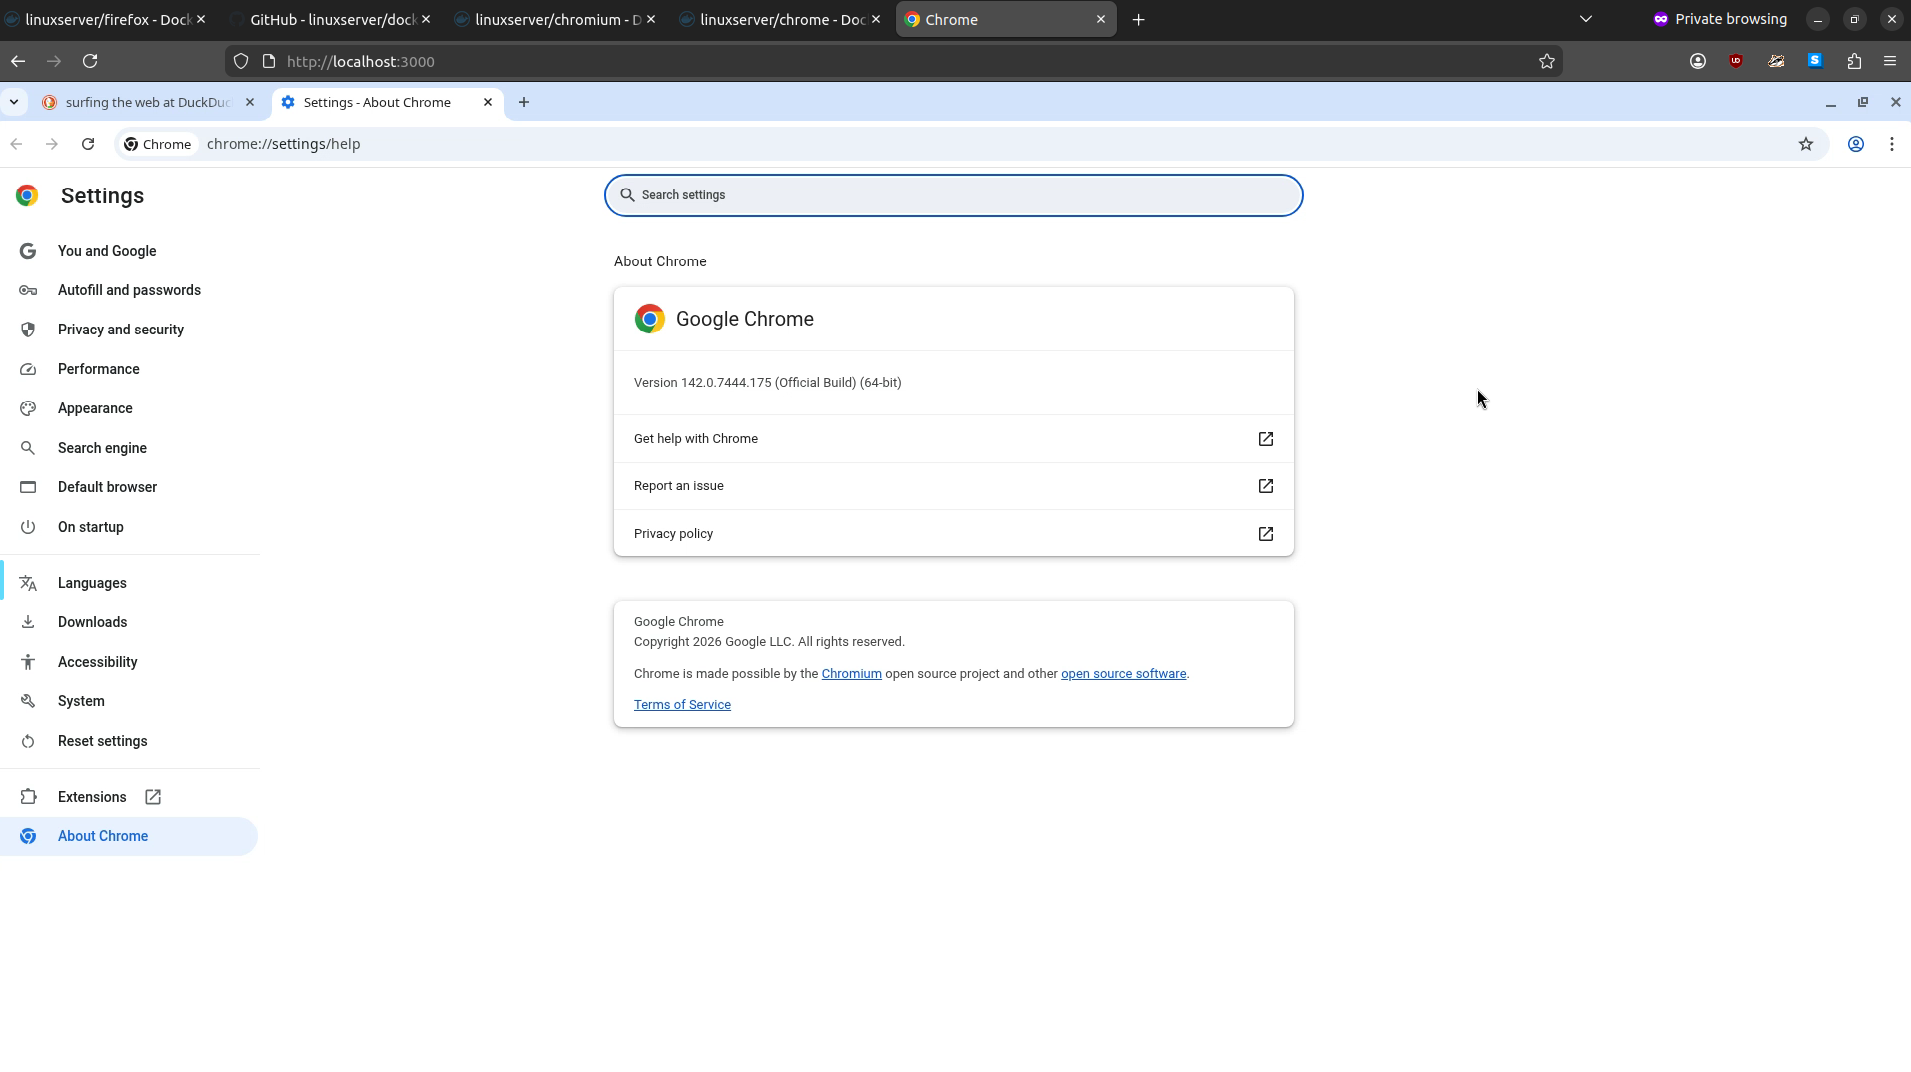Viewport: 1911px width, 1072px height.
Task: Open the Privacy Badger extension popup
Action: coord(1778,61)
